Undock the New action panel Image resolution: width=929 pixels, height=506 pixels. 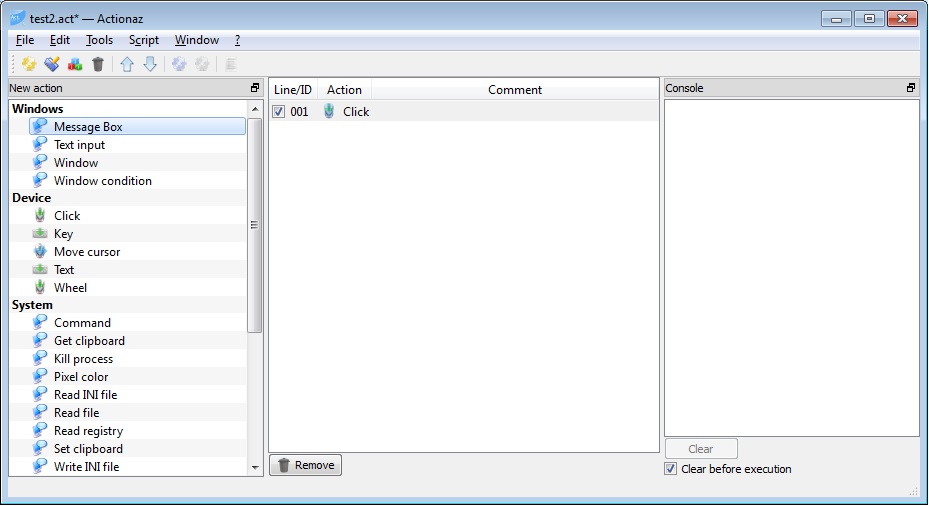[255, 88]
